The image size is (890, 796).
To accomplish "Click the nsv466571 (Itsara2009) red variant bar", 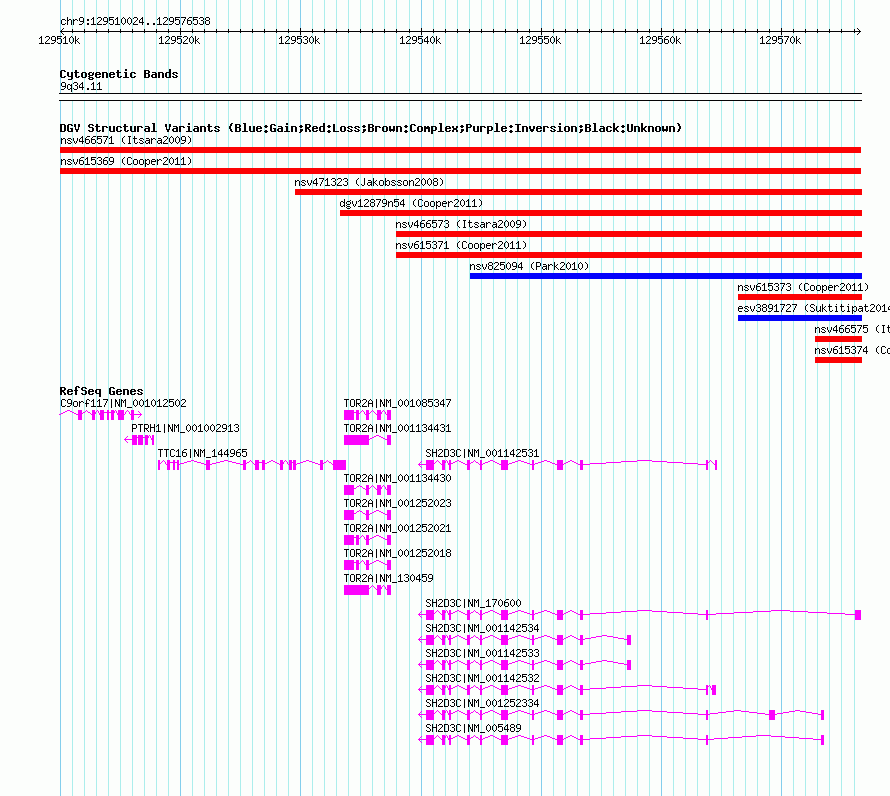I will point(460,150).
